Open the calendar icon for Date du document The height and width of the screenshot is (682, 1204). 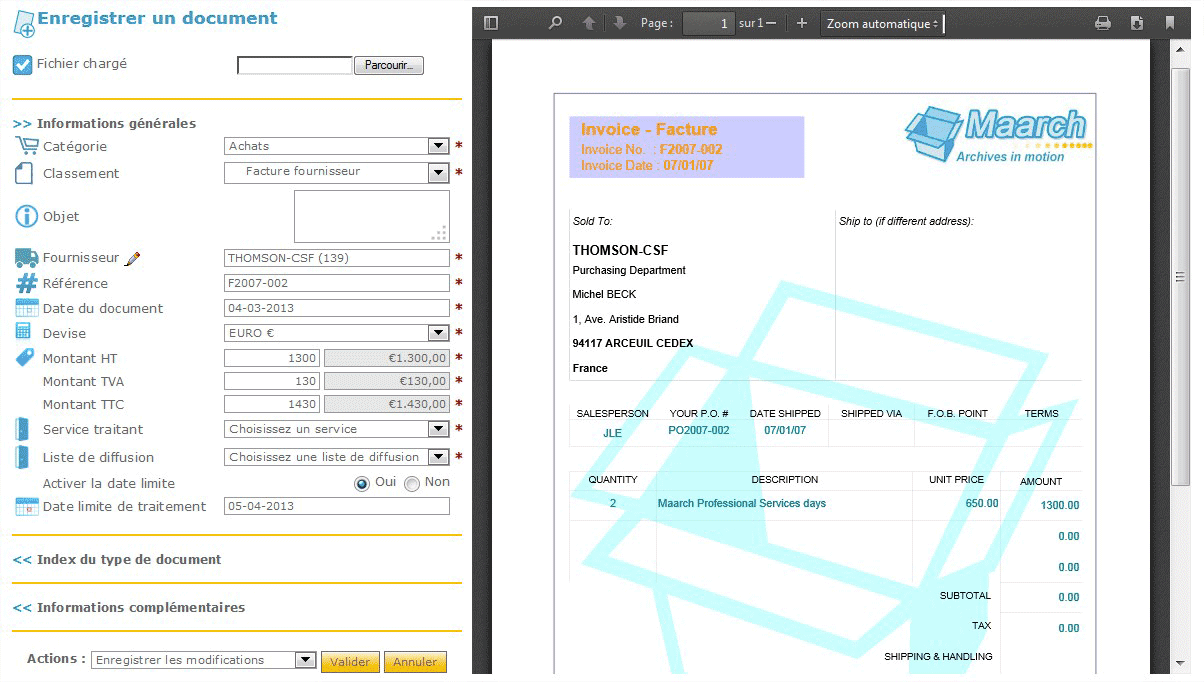coord(26,308)
